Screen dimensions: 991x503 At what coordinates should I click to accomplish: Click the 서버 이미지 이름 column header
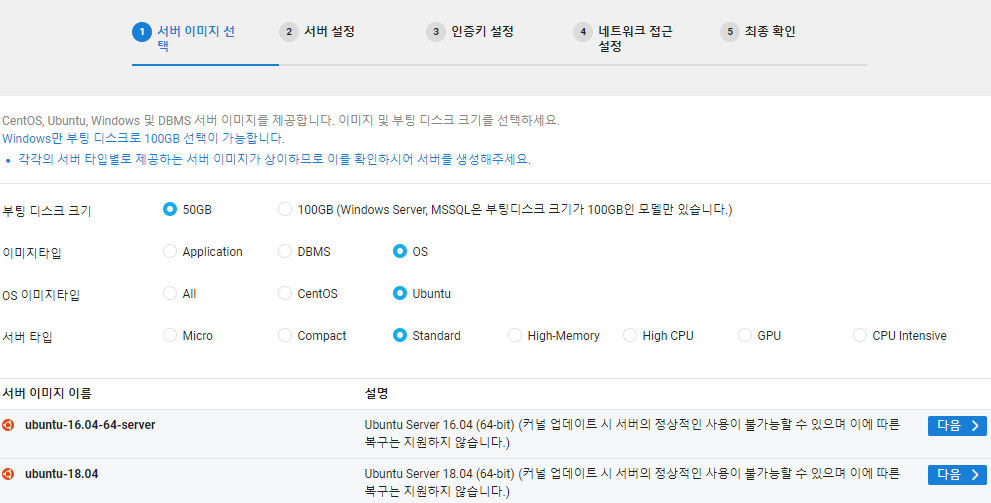pyautogui.click(x=47, y=394)
